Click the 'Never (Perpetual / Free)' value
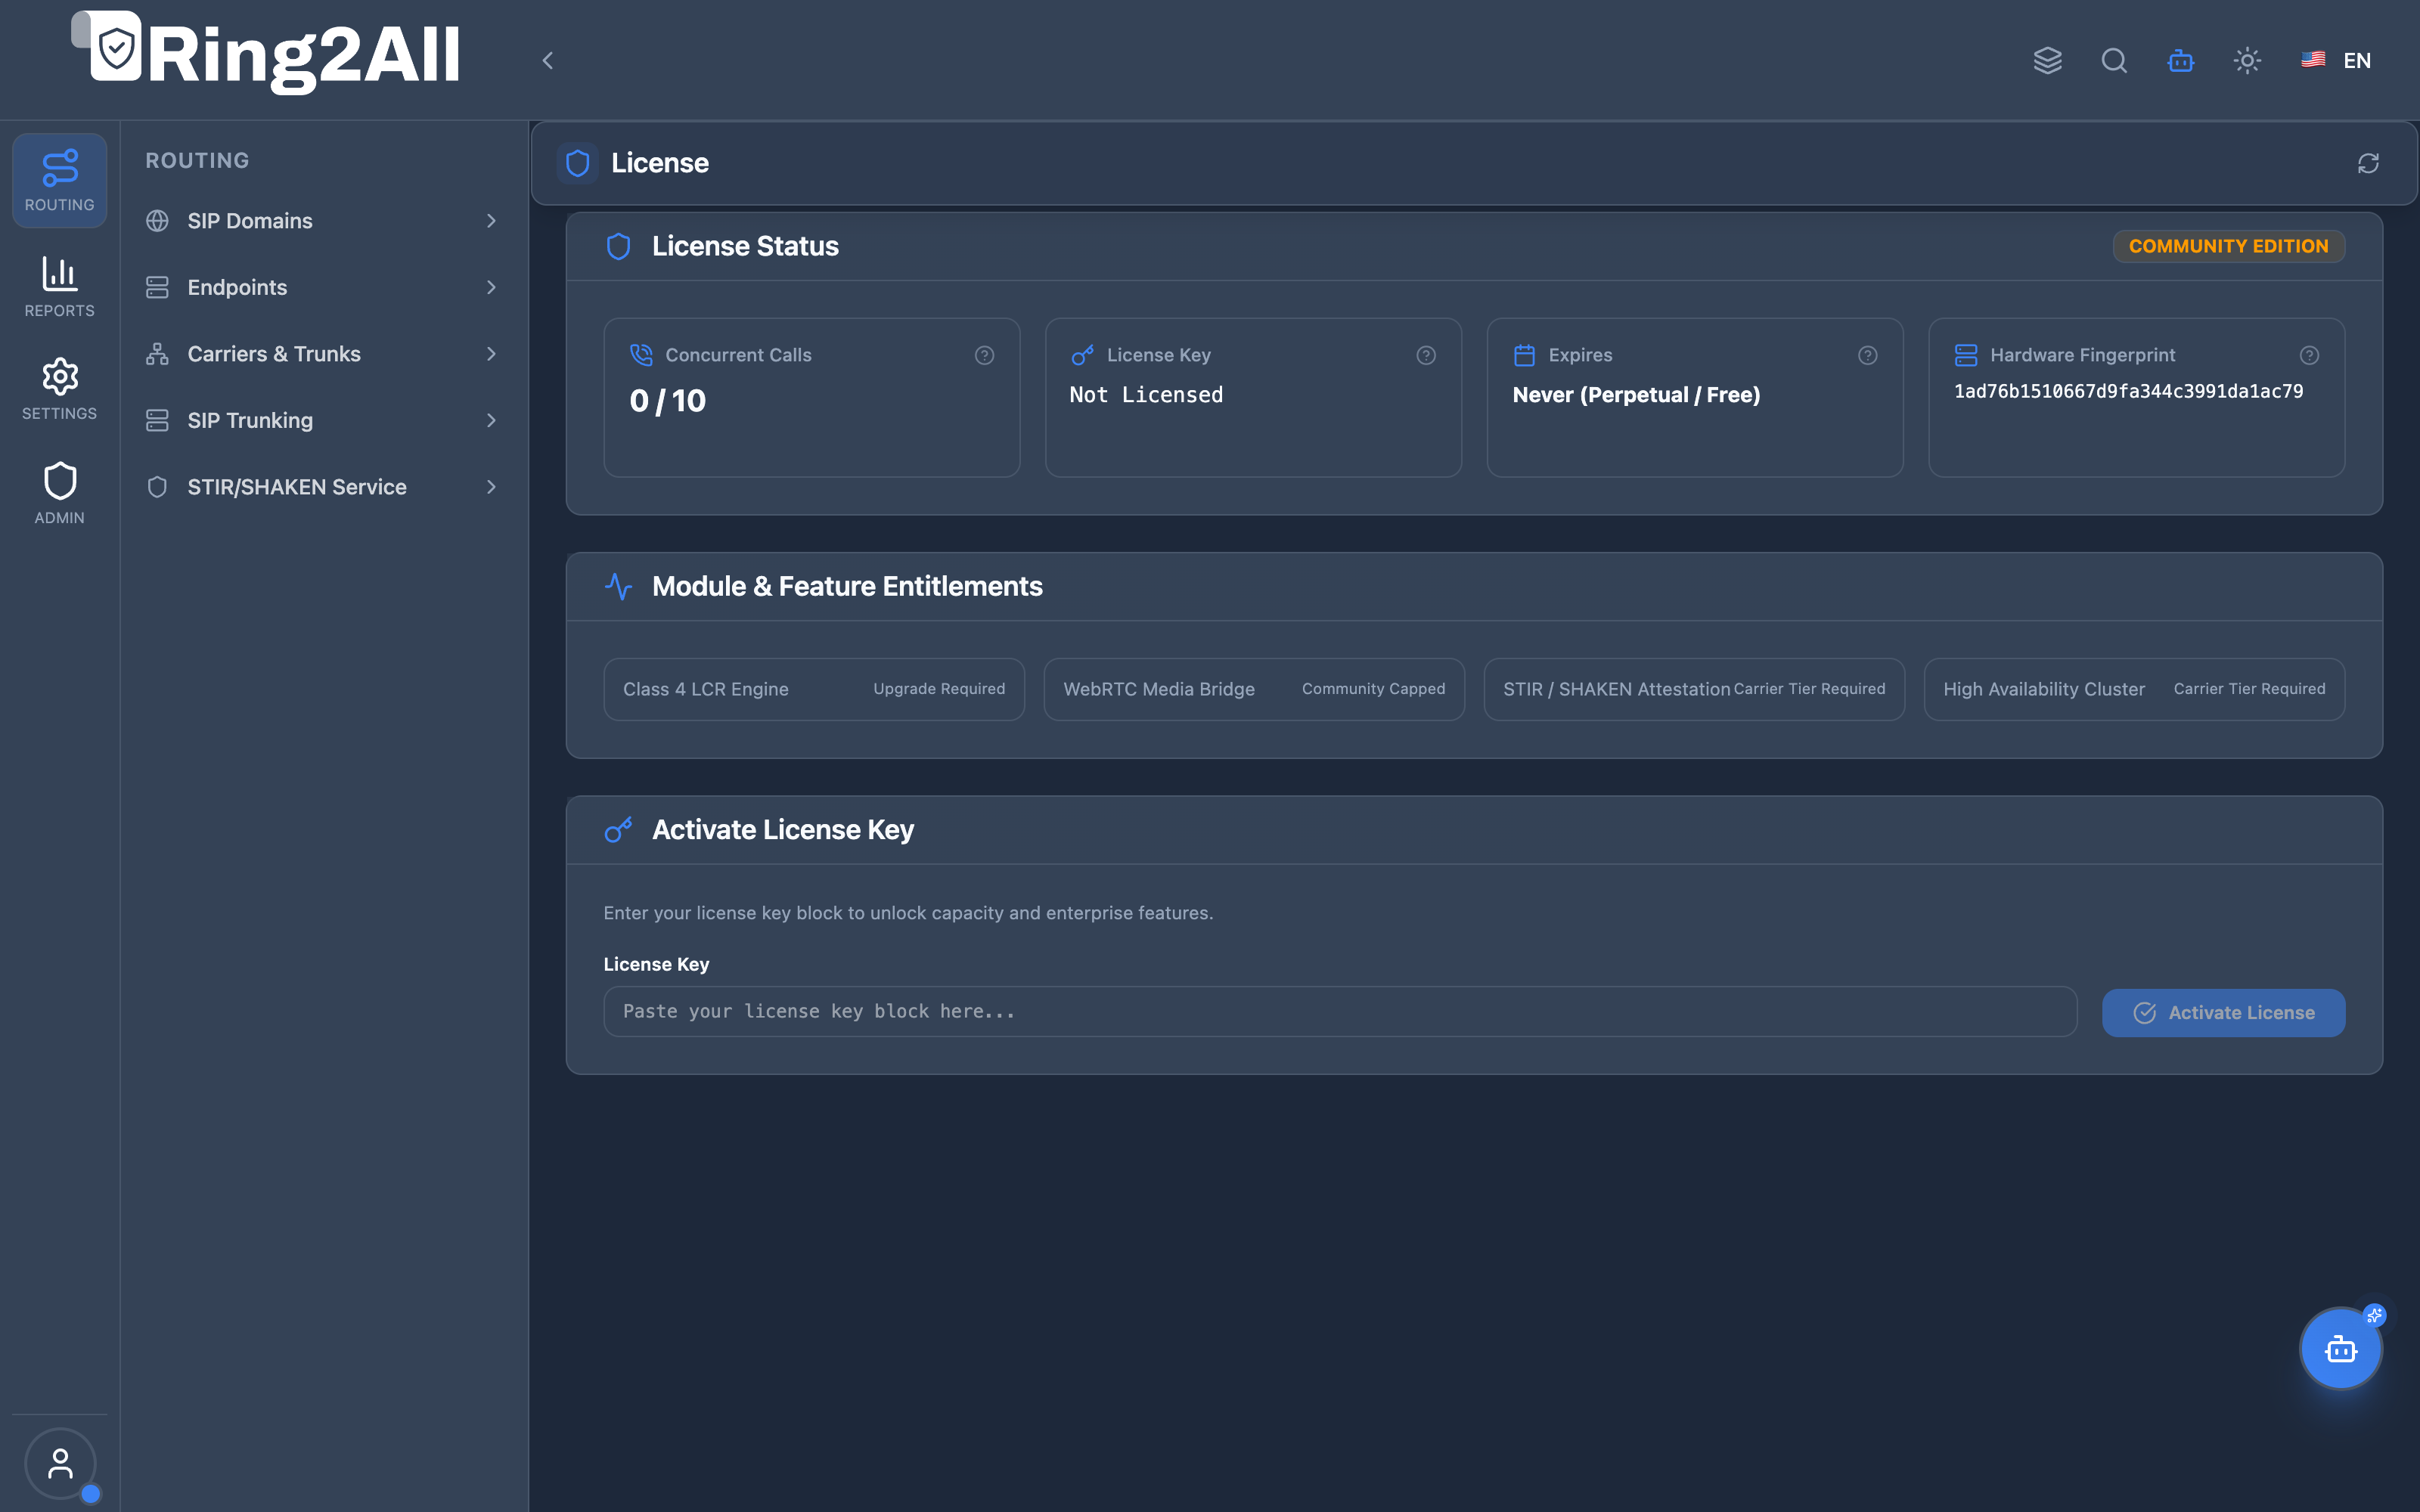 1636,395
